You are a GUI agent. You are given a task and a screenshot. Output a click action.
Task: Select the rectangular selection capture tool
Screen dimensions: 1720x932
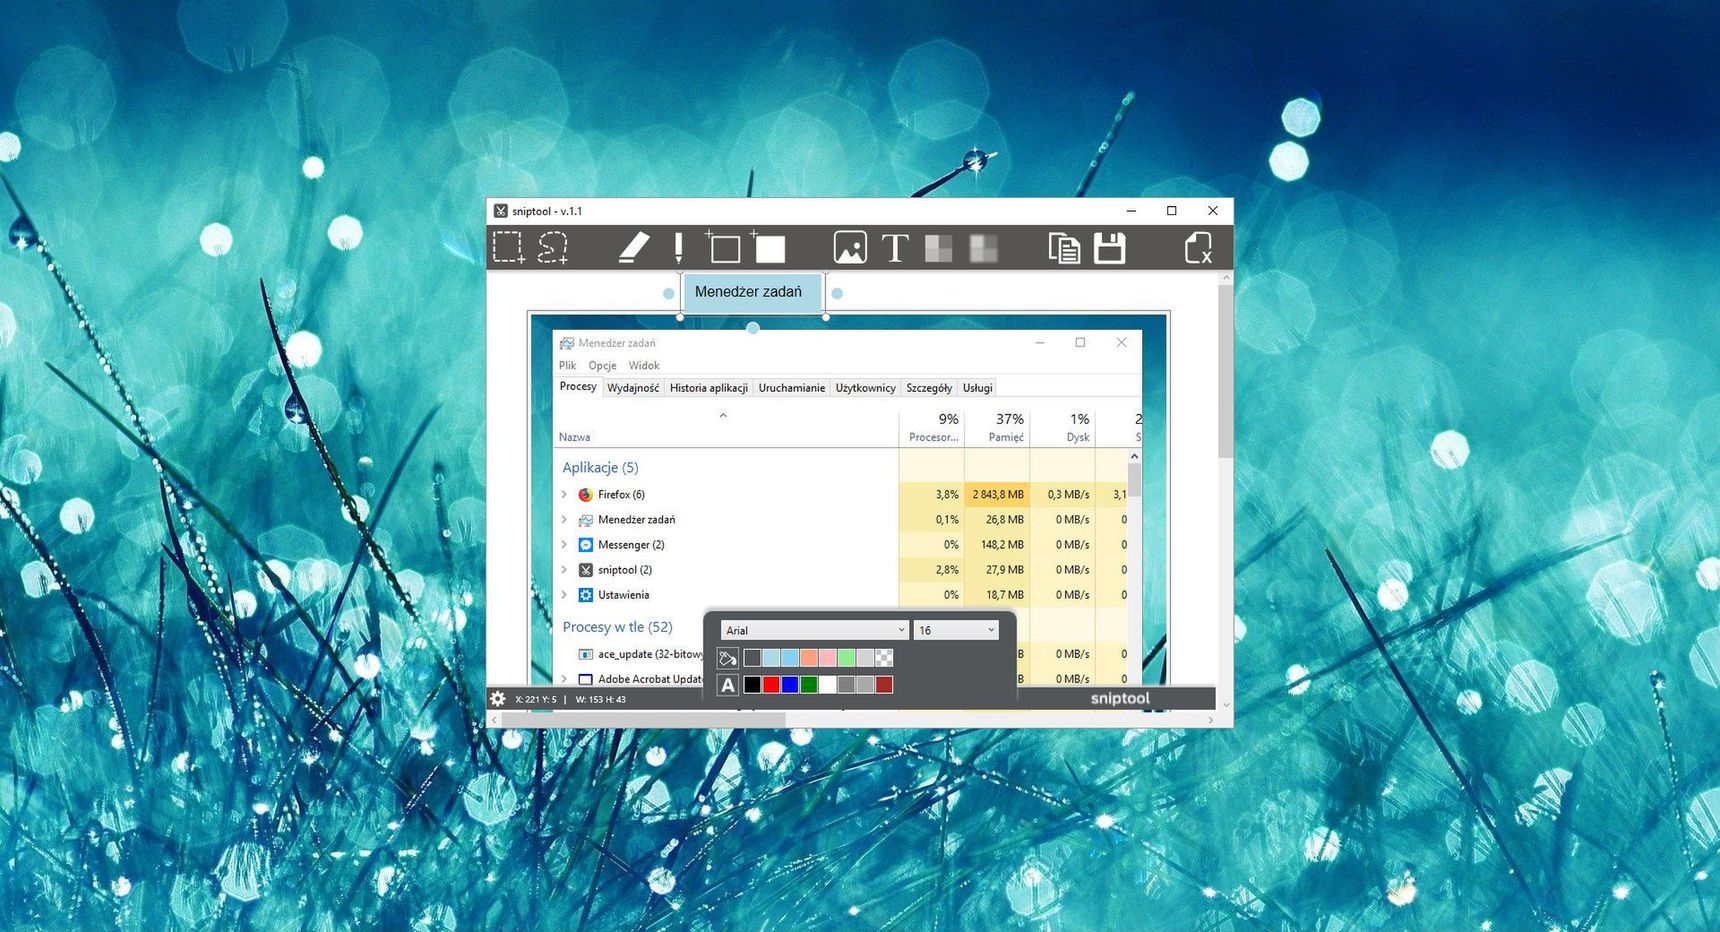click(x=508, y=247)
